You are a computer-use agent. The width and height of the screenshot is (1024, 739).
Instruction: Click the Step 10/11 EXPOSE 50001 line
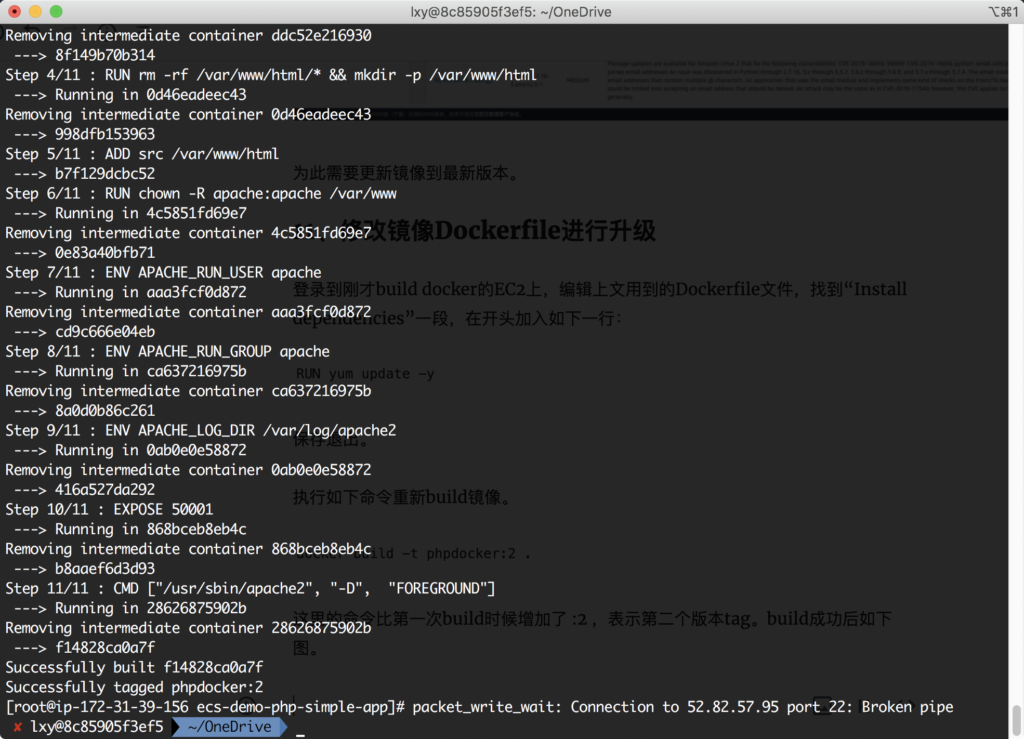point(109,509)
